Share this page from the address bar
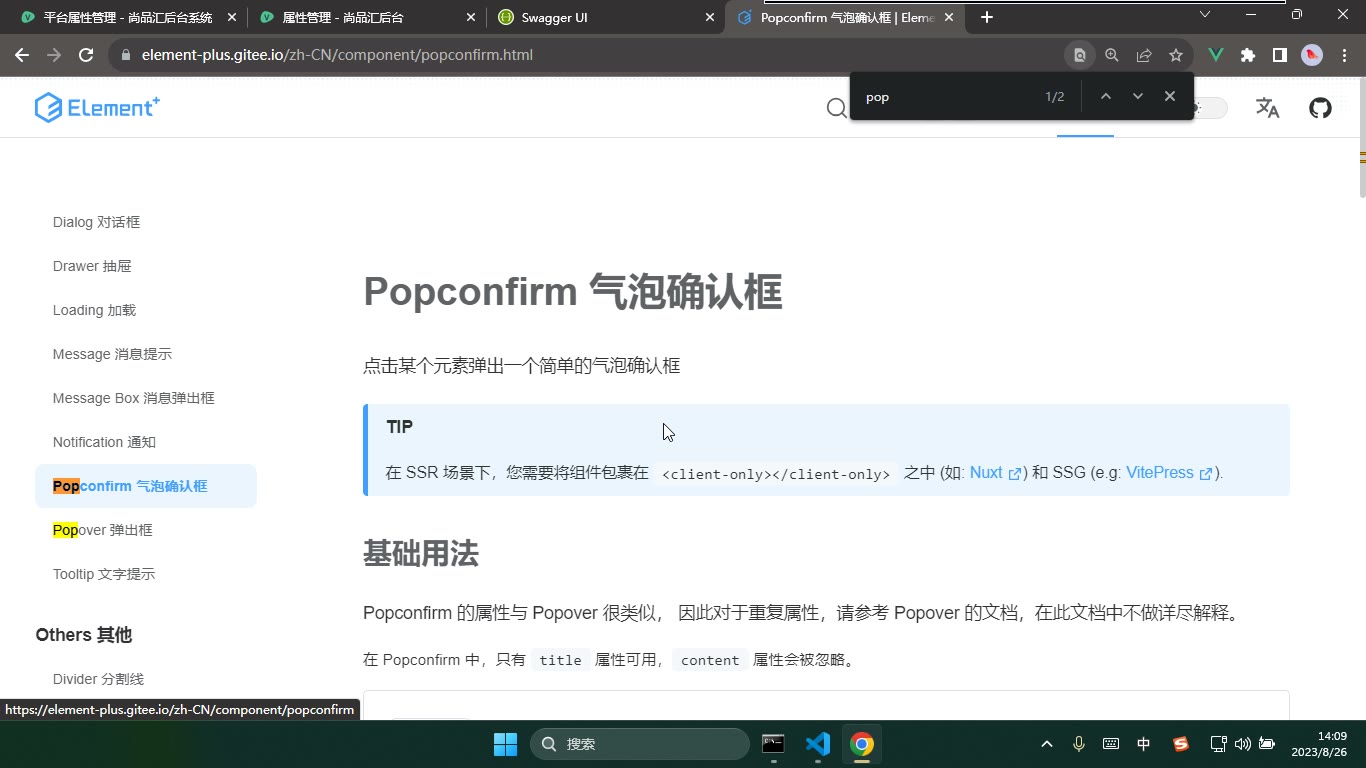 (x=1144, y=55)
